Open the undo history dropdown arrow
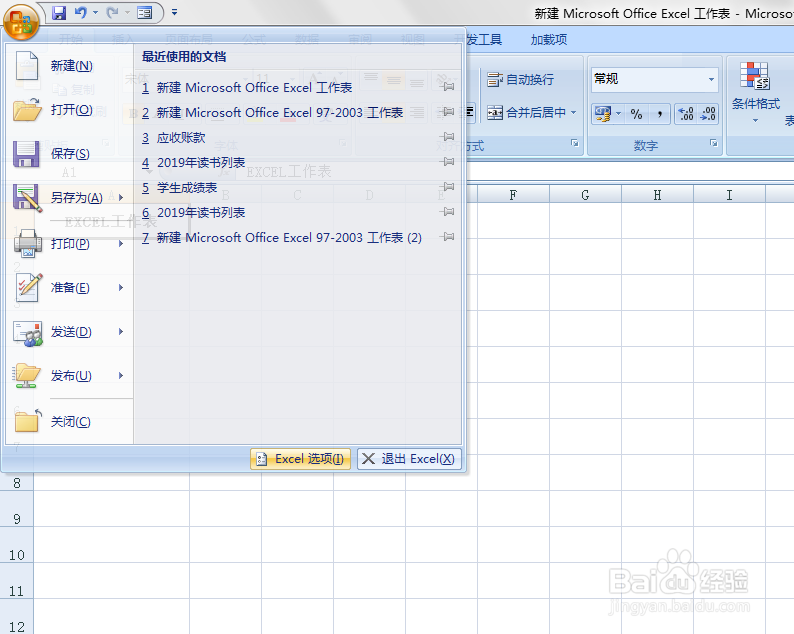The width and height of the screenshot is (794, 634). tap(95, 13)
